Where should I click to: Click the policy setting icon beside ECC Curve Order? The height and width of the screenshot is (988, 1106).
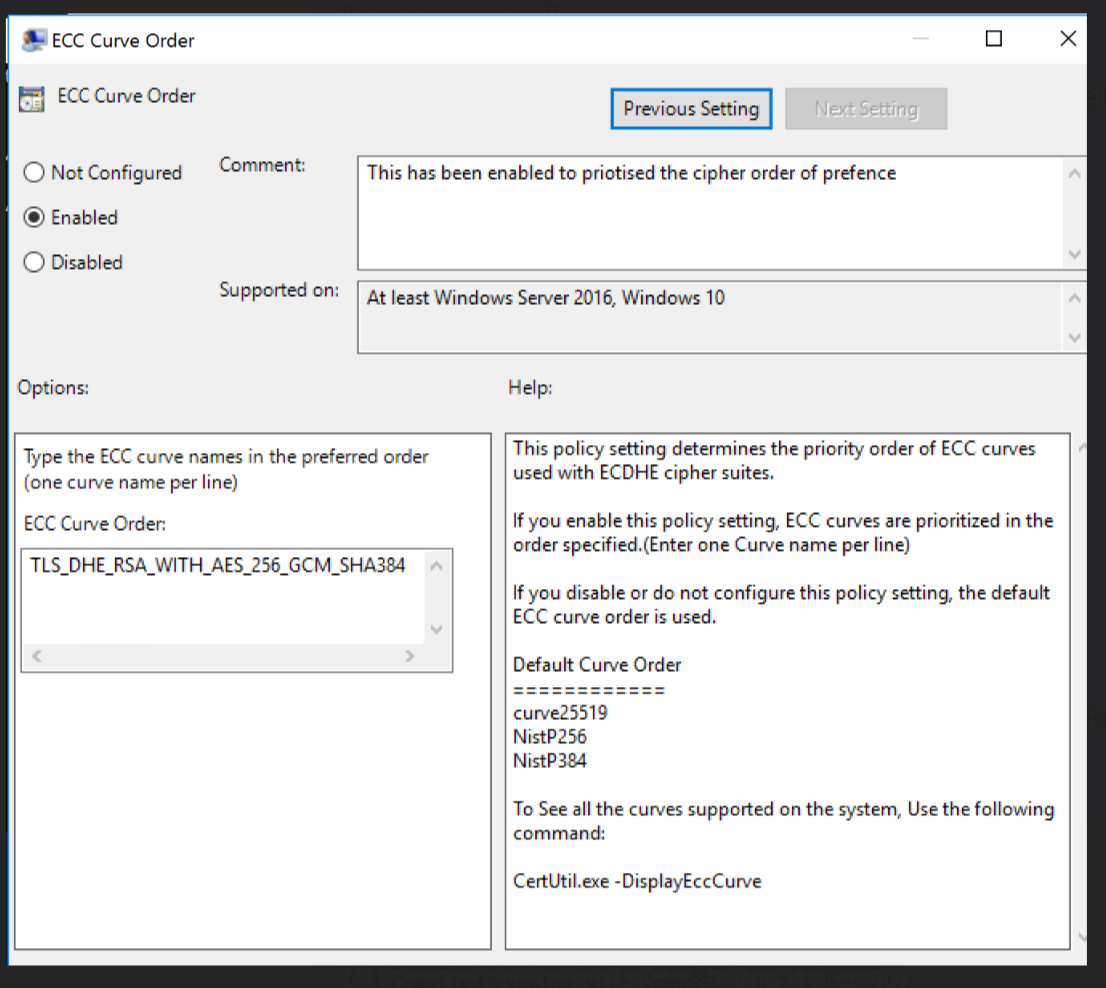tap(32, 98)
